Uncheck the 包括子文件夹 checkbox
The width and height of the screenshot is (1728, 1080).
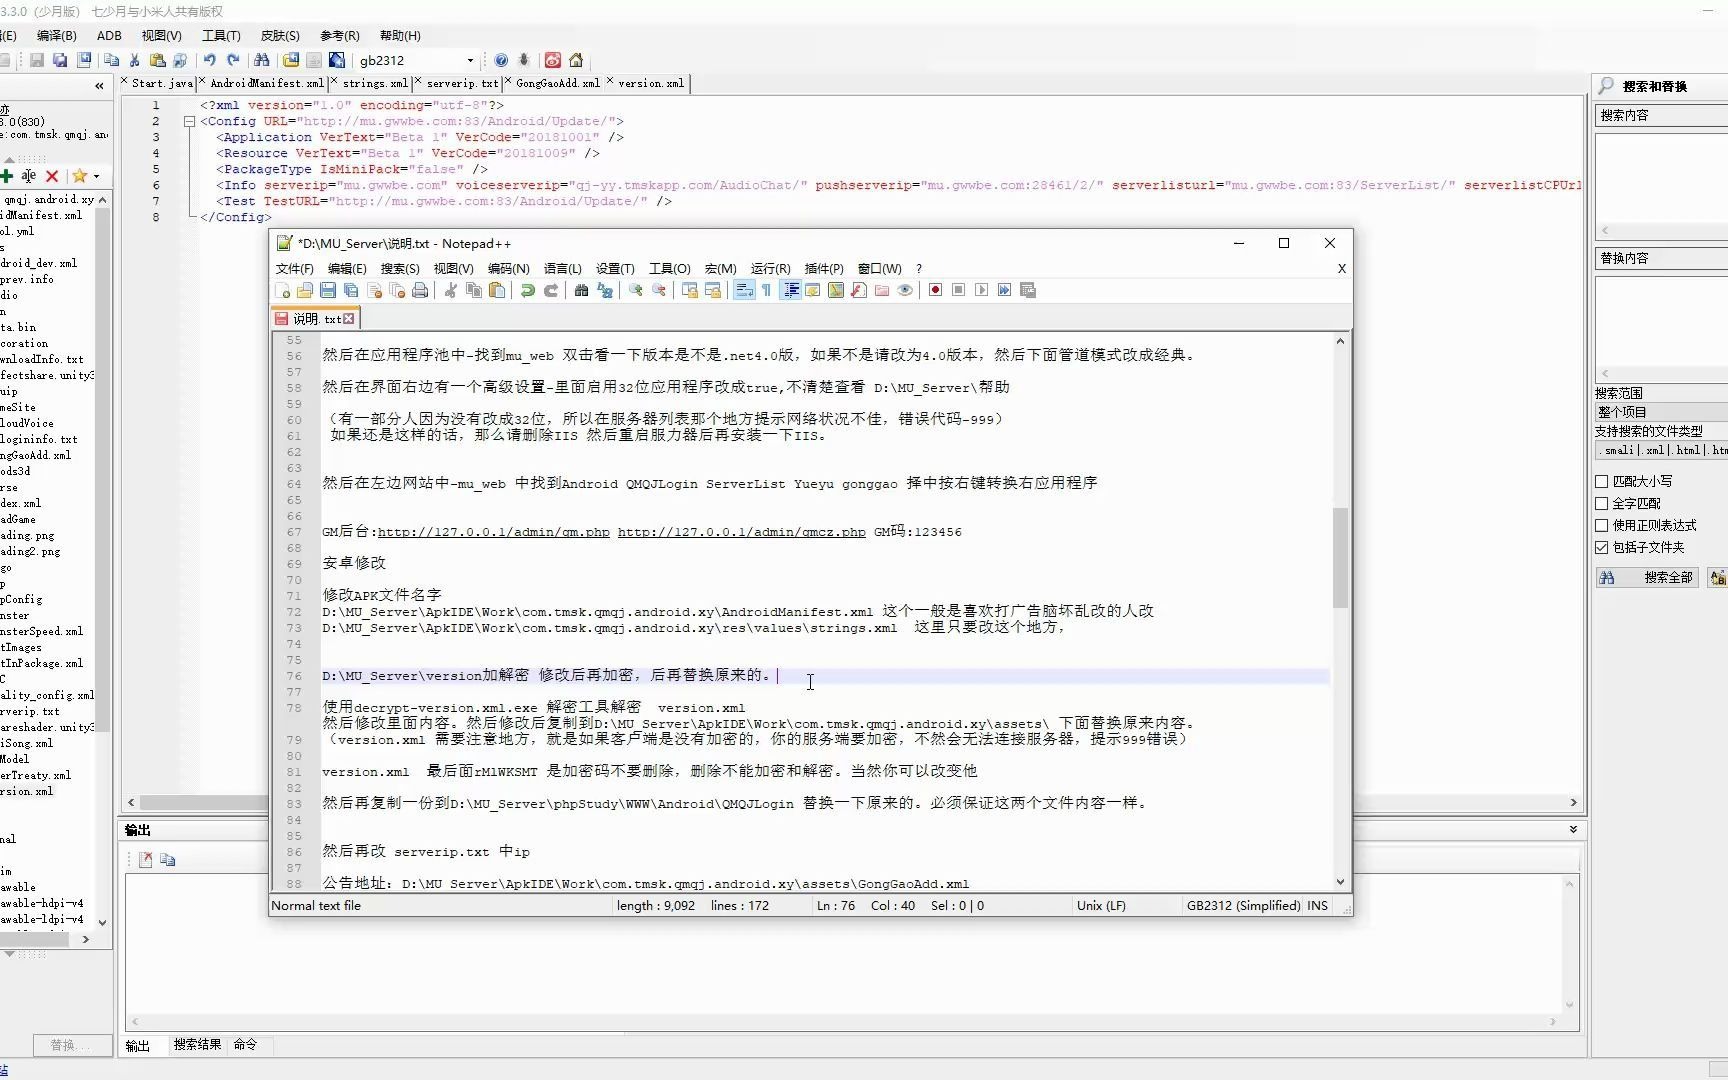point(1602,547)
